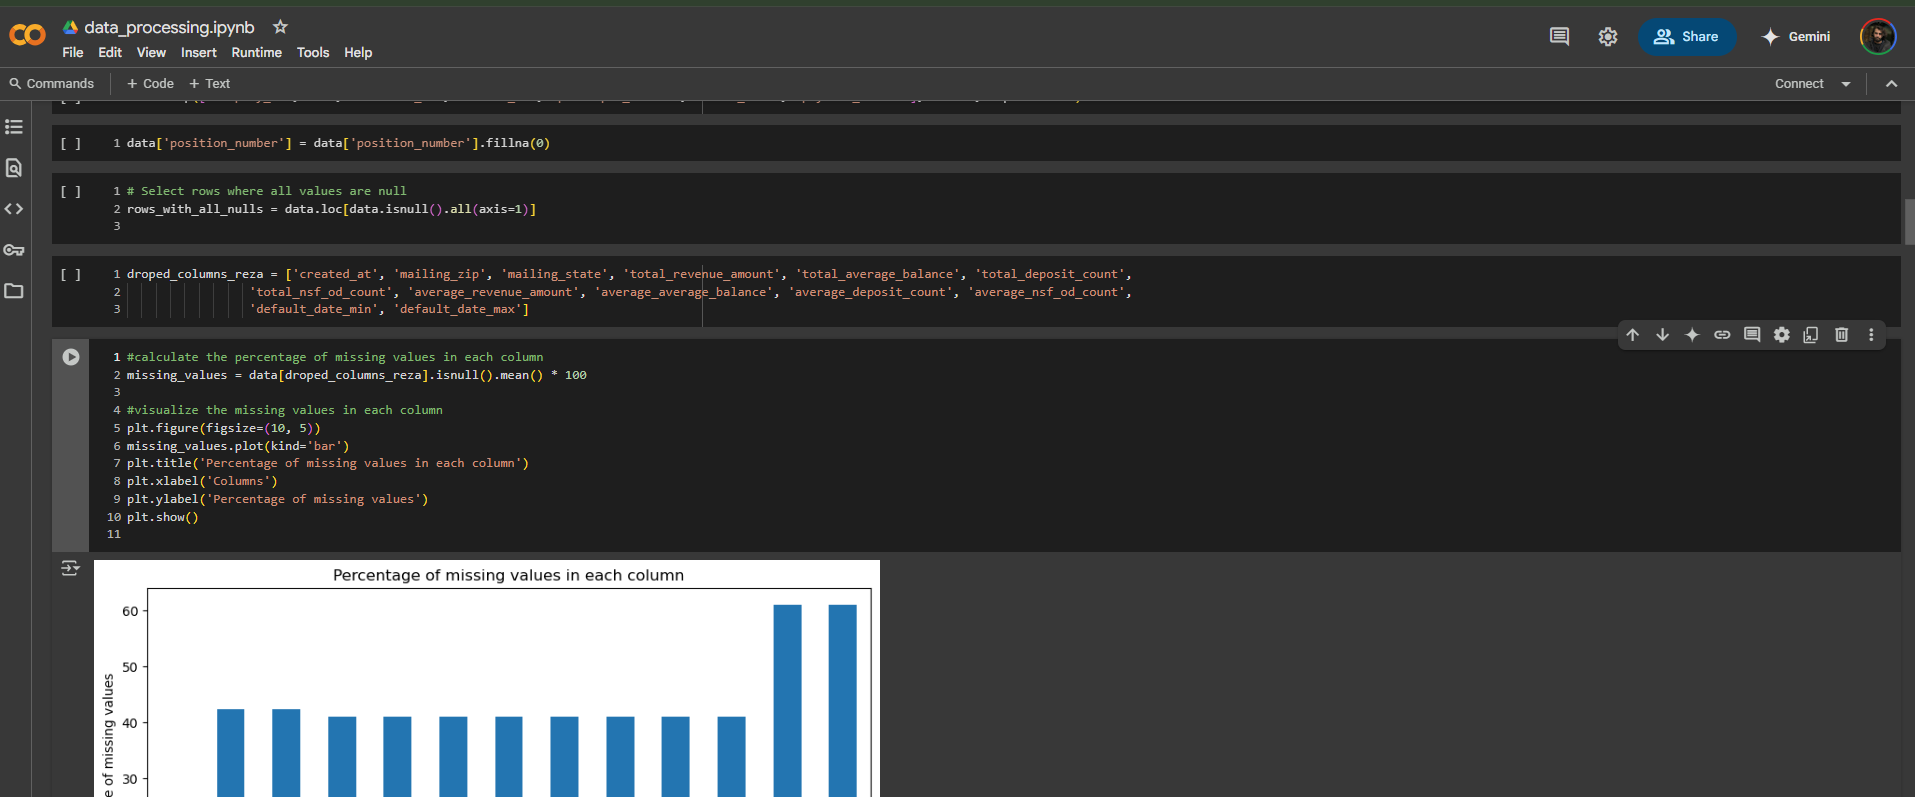Open the Commands search palette

52,84
